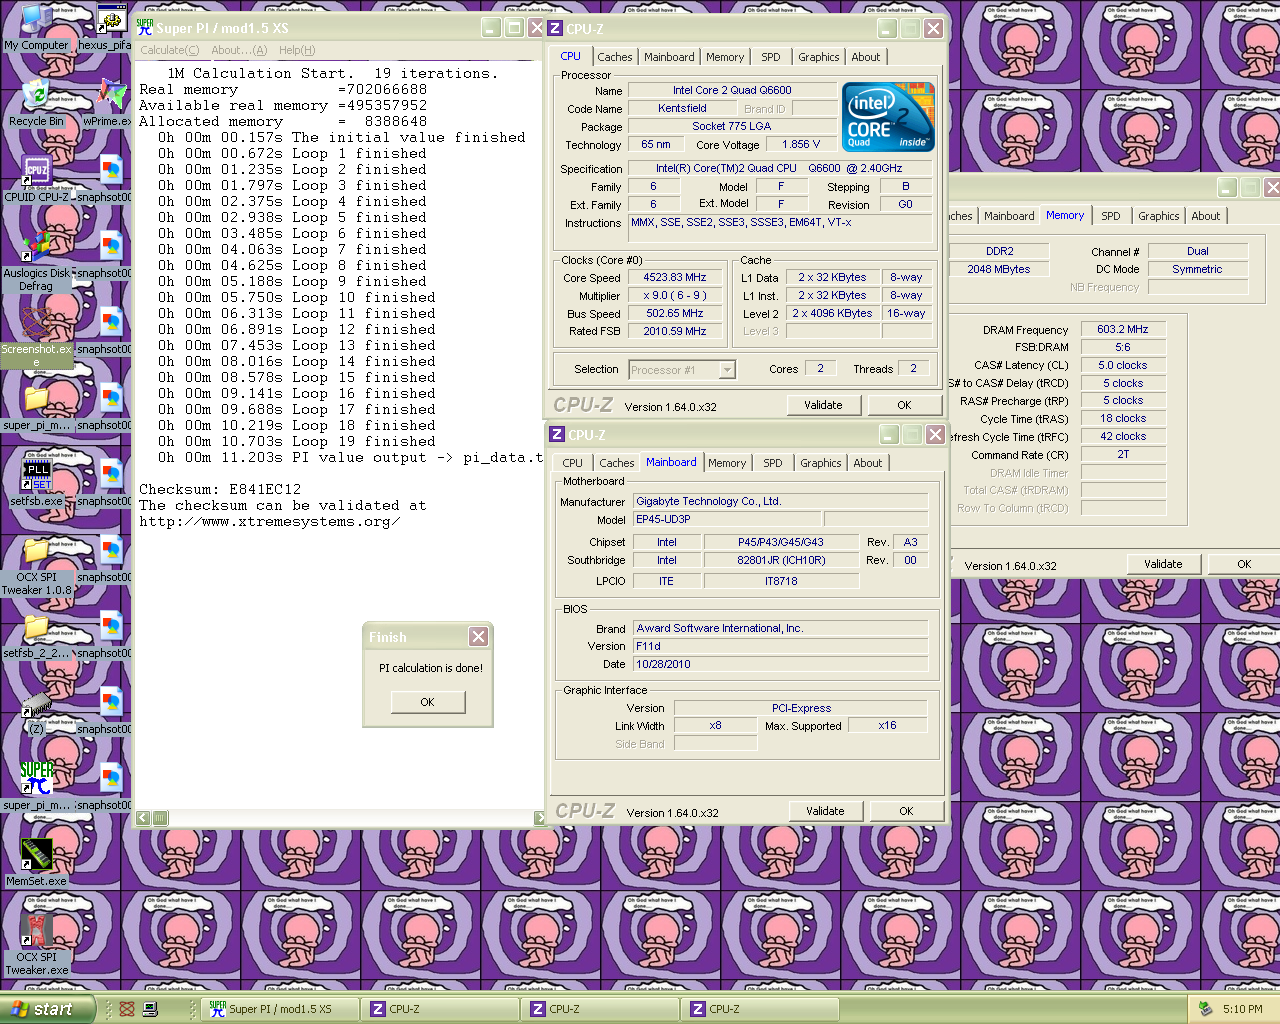The image size is (1280, 1024).
Task: Click the Z icon in Mainboard CPU-Z title bar
Action: click(x=557, y=434)
